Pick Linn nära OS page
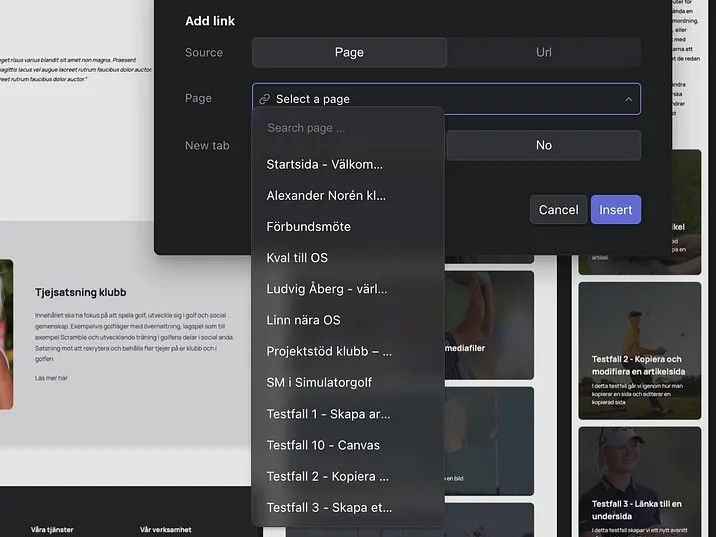The width and height of the screenshot is (716, 537). [303, 320]
